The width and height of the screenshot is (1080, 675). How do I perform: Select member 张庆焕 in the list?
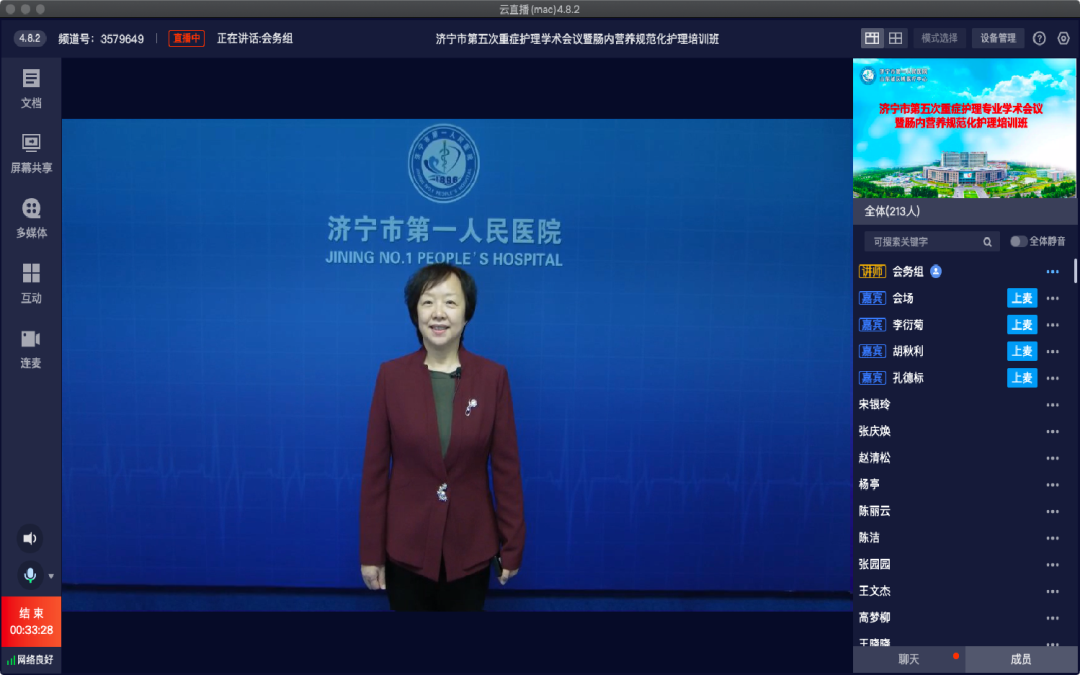pos(875,431)
